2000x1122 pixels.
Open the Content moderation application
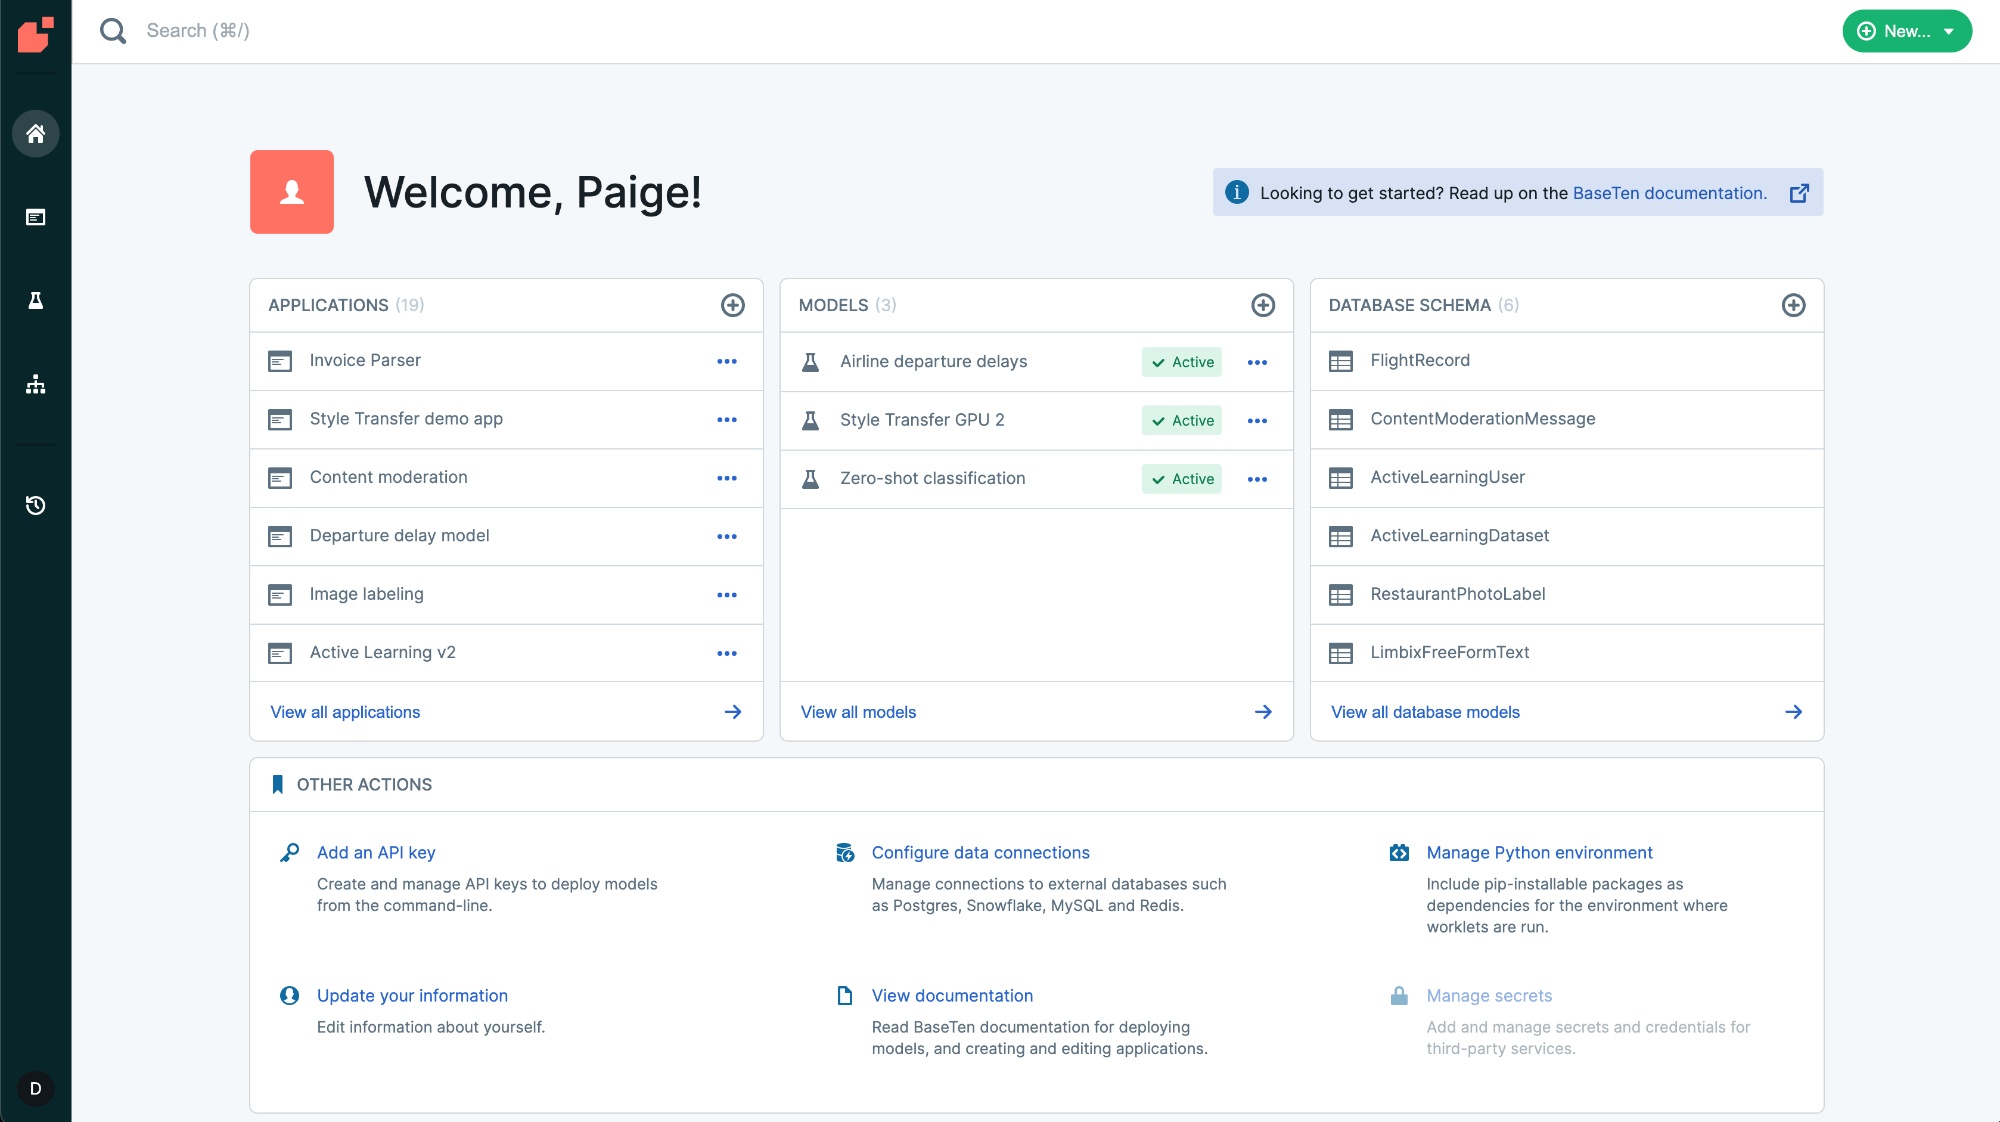[x=506, y=478]
